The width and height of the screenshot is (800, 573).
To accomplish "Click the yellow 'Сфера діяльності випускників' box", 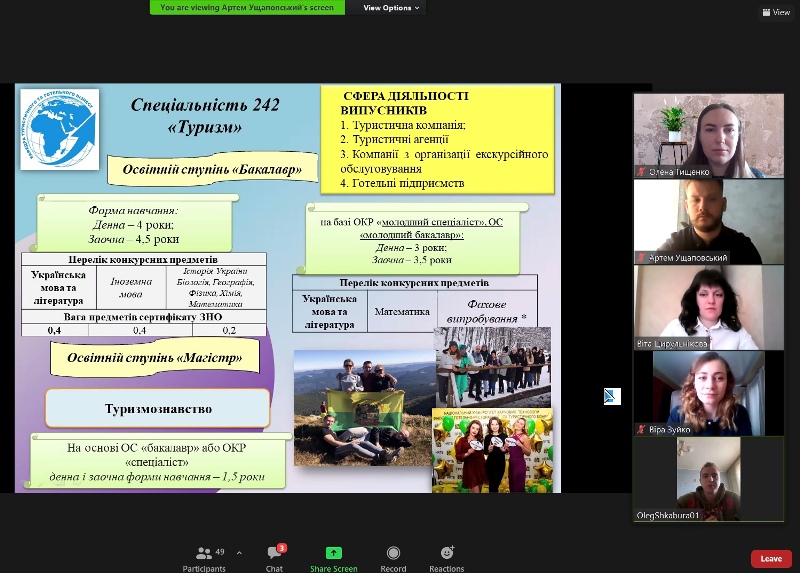I will [438, 139].
